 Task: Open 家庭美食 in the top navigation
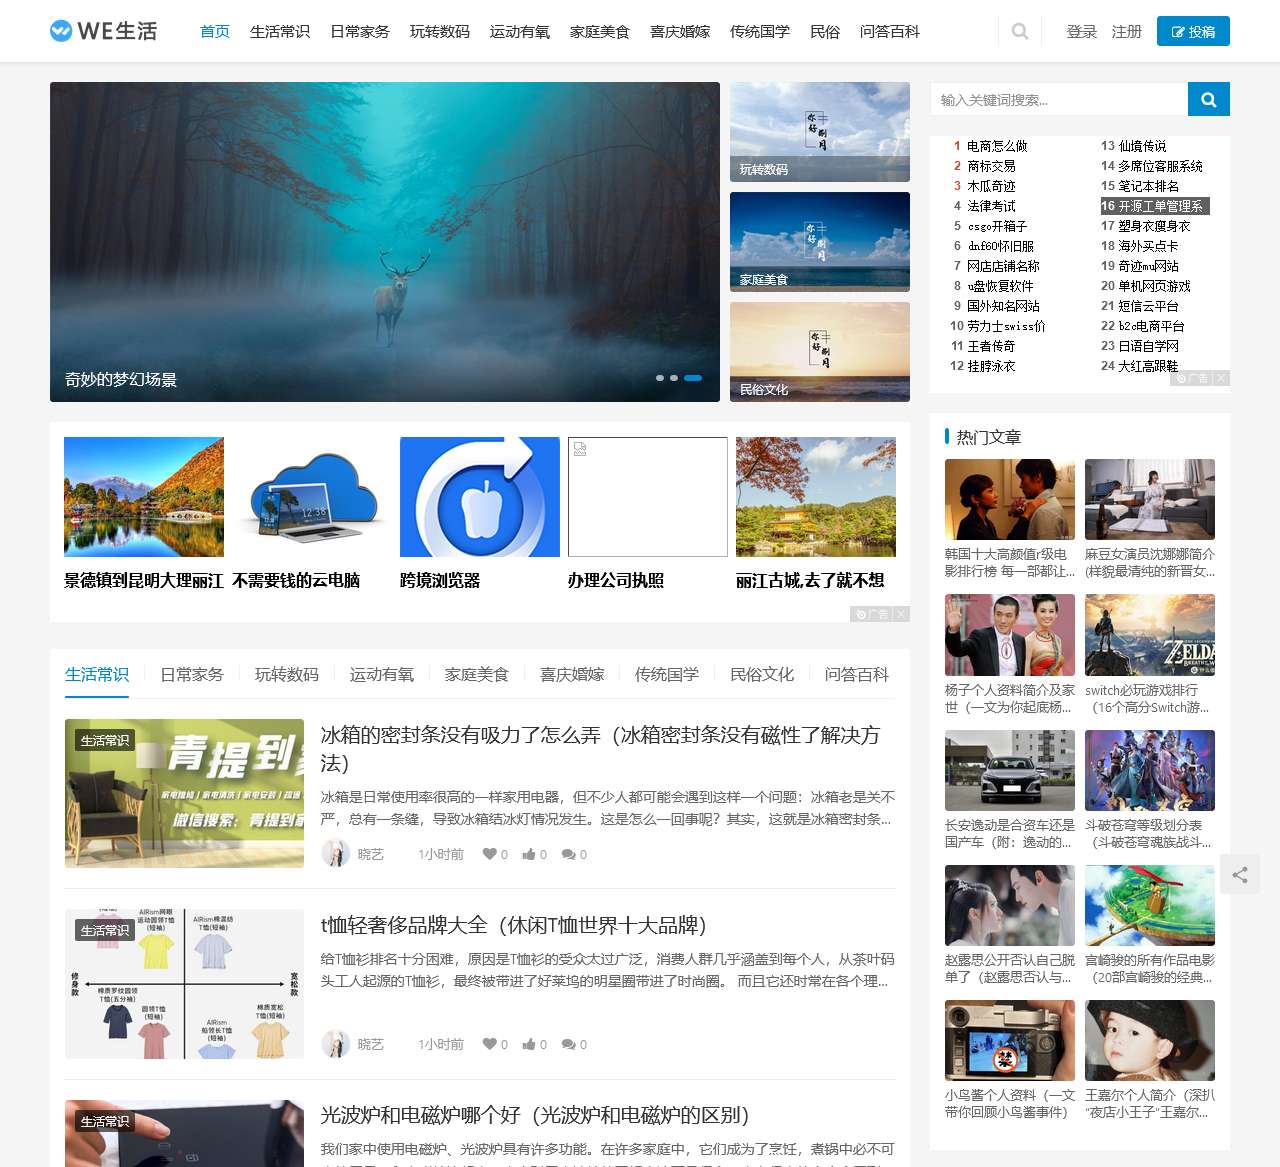coord(600,31)
